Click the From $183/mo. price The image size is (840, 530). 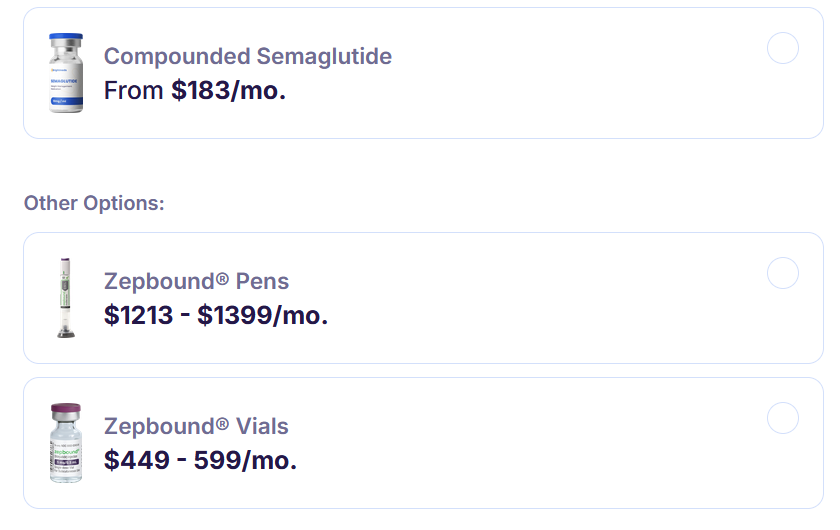[195, 90]
